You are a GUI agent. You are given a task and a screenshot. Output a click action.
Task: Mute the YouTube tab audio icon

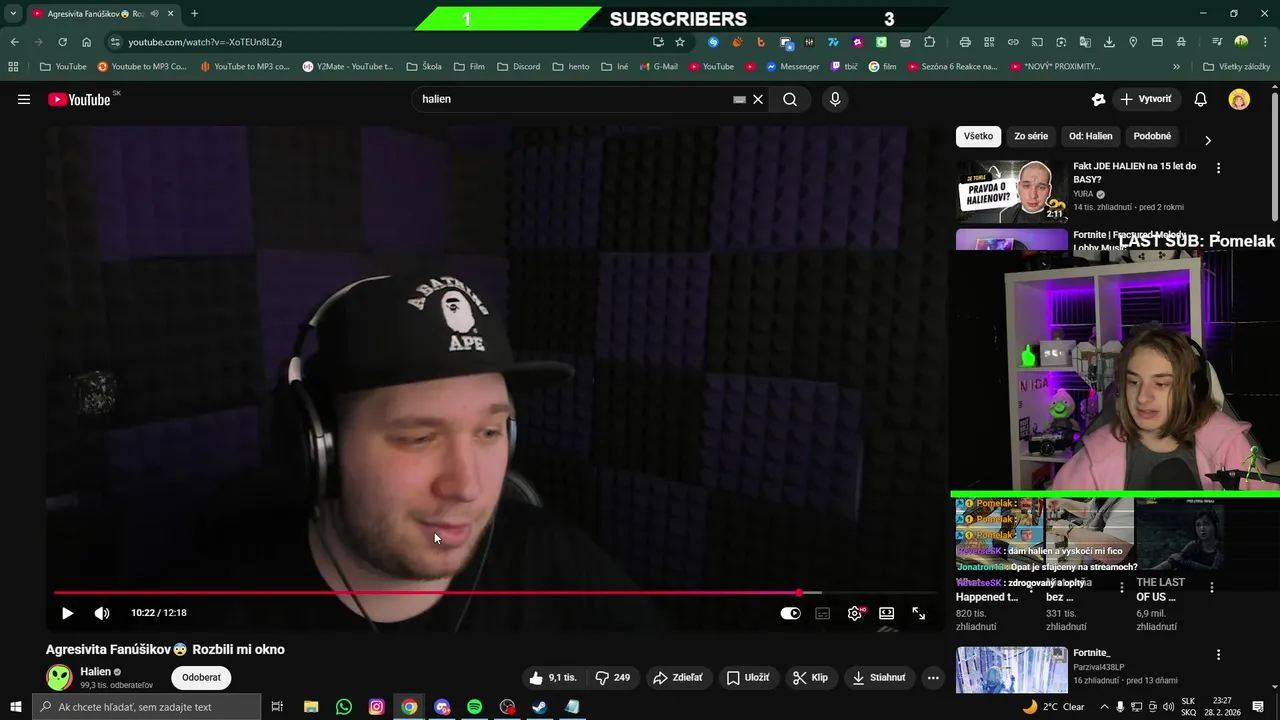pos(154,13)
